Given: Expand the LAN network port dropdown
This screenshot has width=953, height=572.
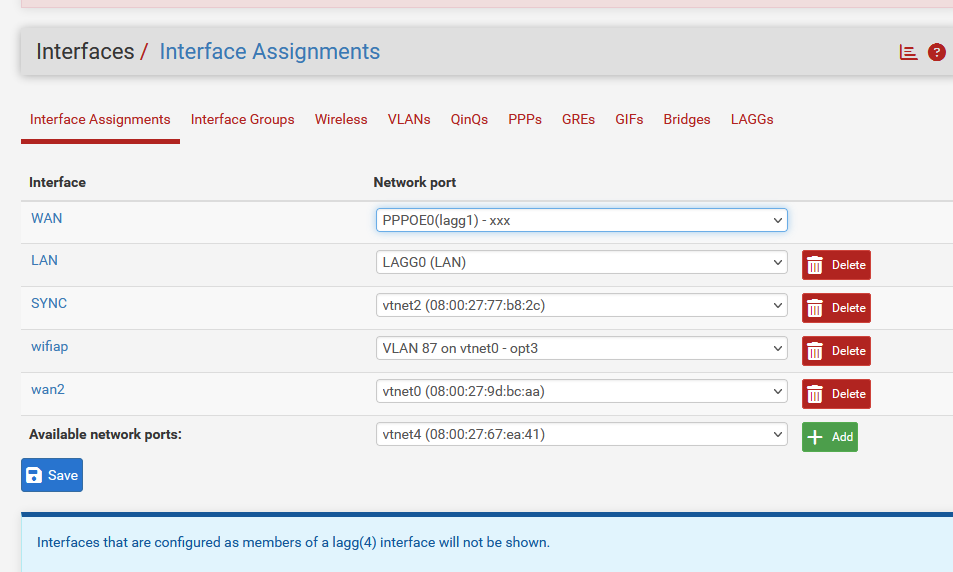Looking at the screenshot, I should (581, 263).
